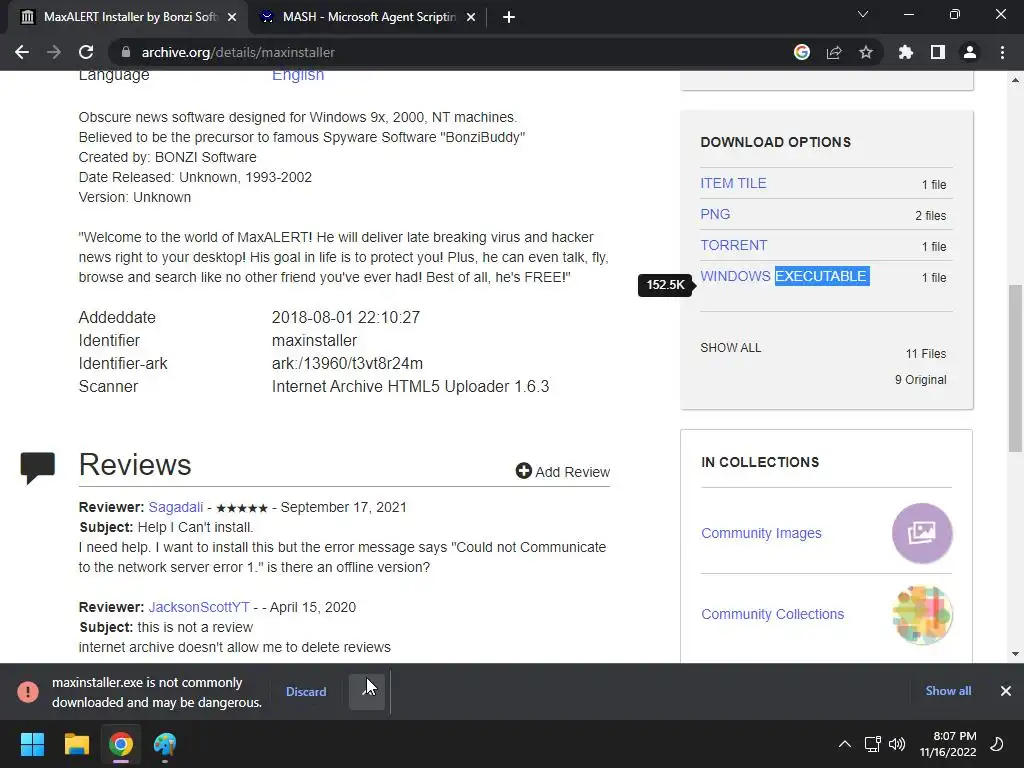The height and width of the screenshot is (768, 1024).
Task: Download the ITEM TILE file
Action: pyautogui.click(x=733, y=184)
